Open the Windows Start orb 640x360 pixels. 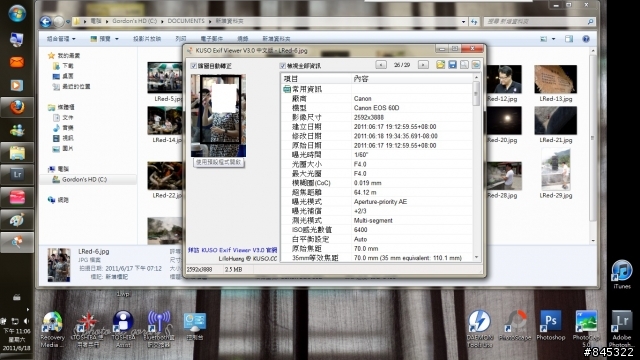click(x=17, y=13)
